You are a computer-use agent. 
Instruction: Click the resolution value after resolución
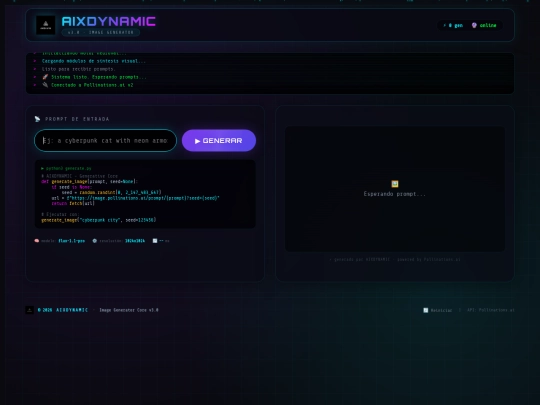135,241
